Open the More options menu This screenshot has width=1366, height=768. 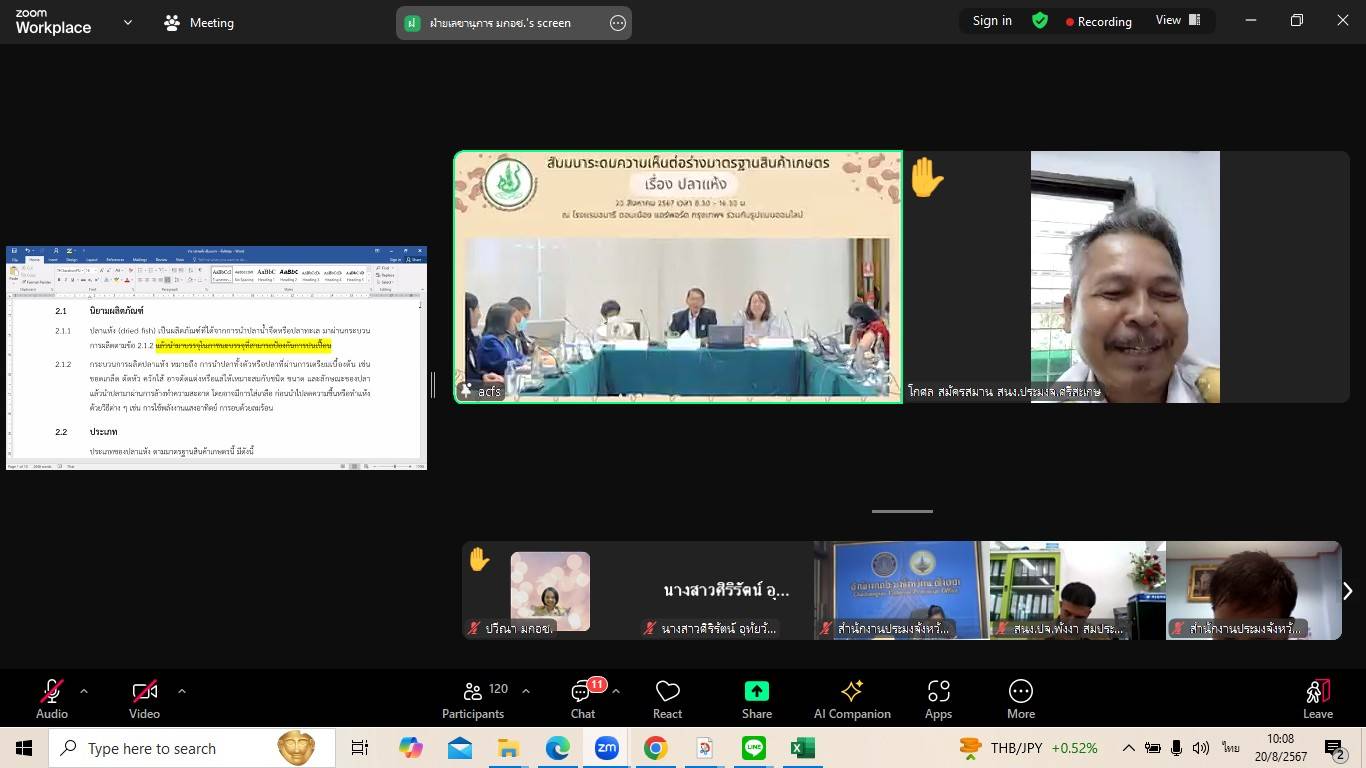1020,699
